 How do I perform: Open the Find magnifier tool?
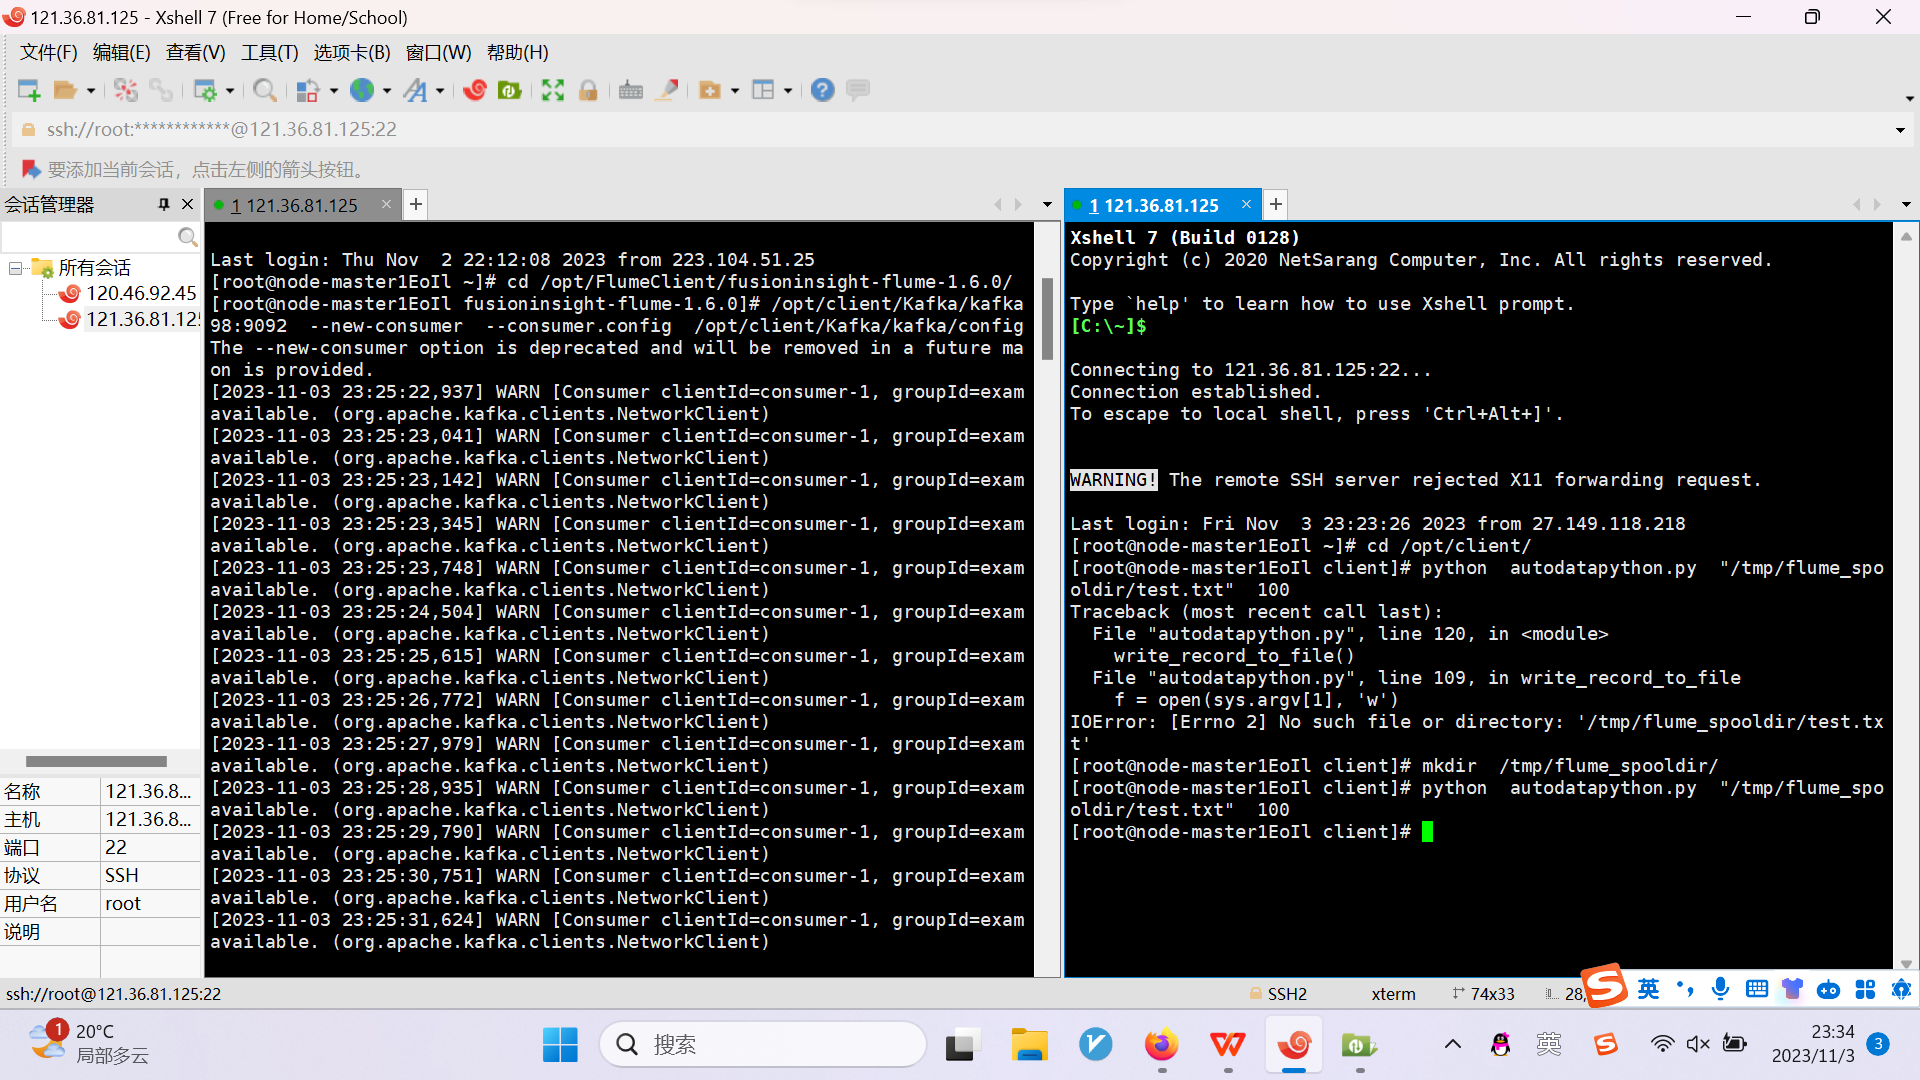(264, 90)
